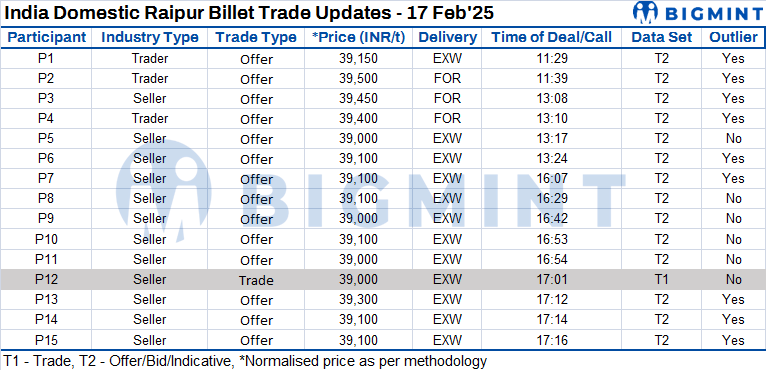Image resolution: width=771 pixels, height=379 pixels.
Task: Click the Time of Deal/Call header
Action: 552,37
